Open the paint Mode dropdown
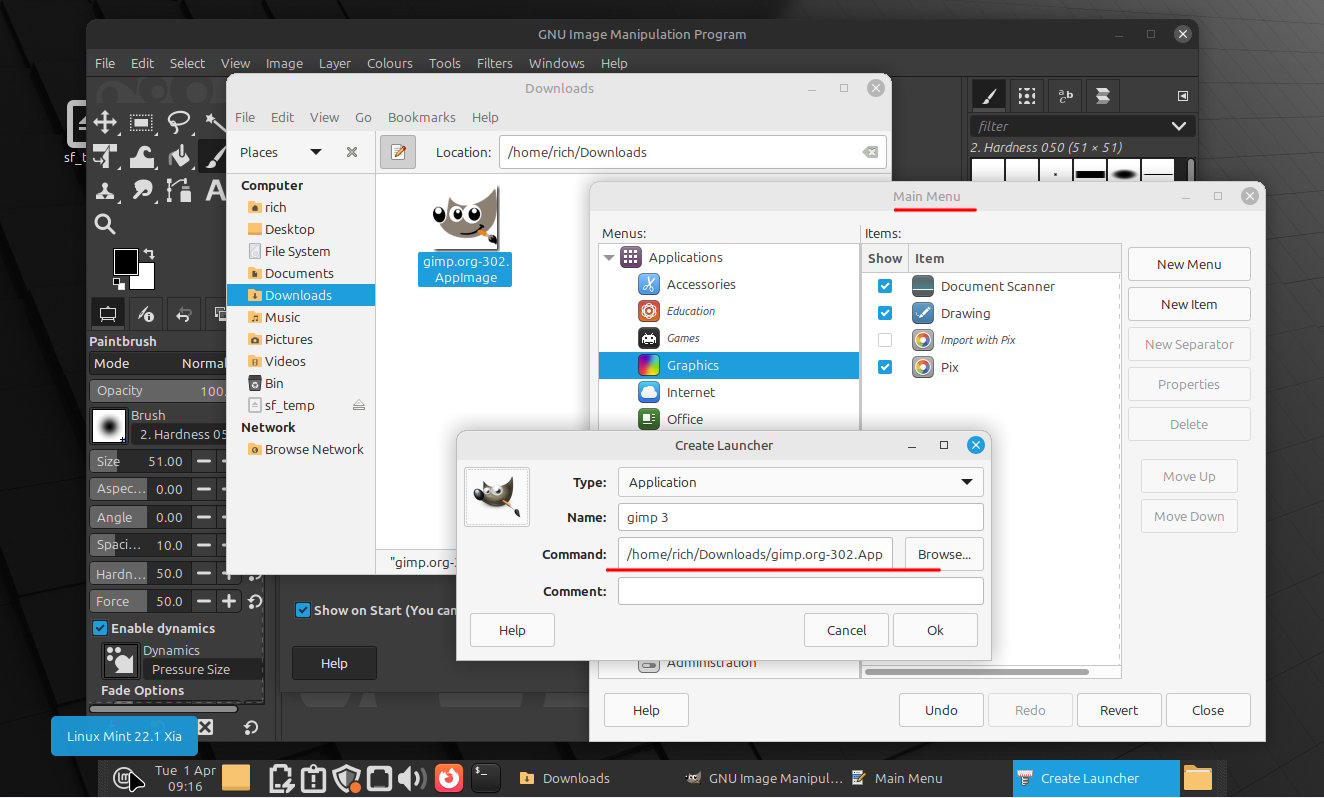The width and height of the screenshot is (1324, 798). [160, 363]
